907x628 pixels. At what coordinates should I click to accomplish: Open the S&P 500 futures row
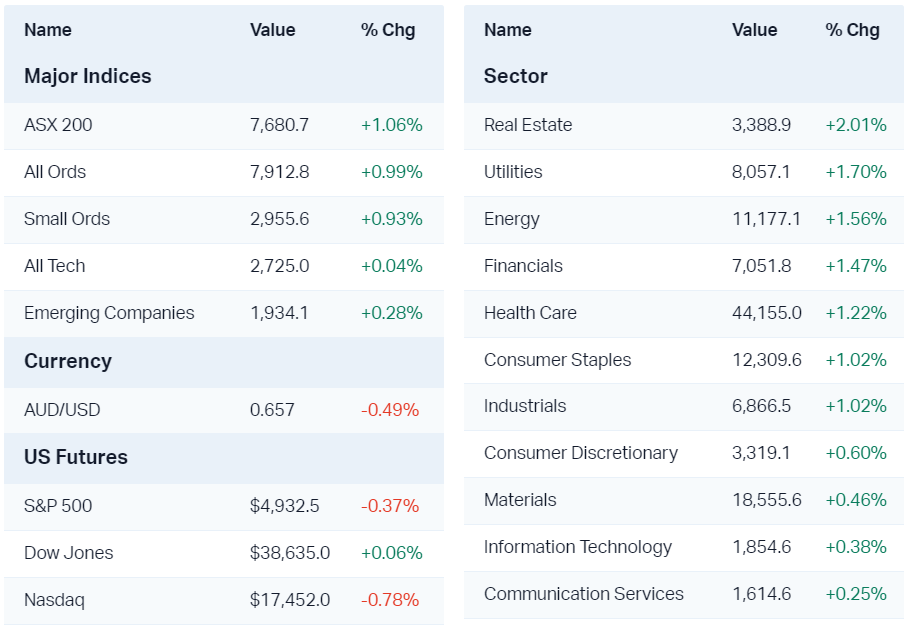coord(58,506)
